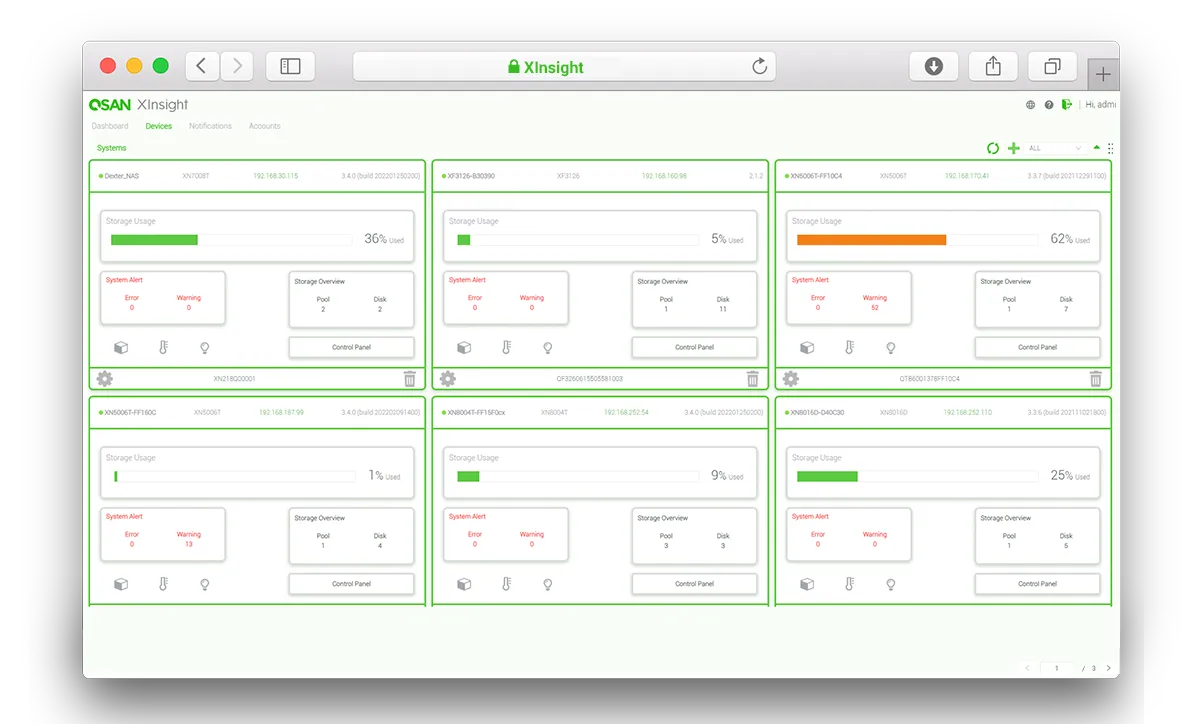Click the green plus add device icon

(x=1013, y=148)
